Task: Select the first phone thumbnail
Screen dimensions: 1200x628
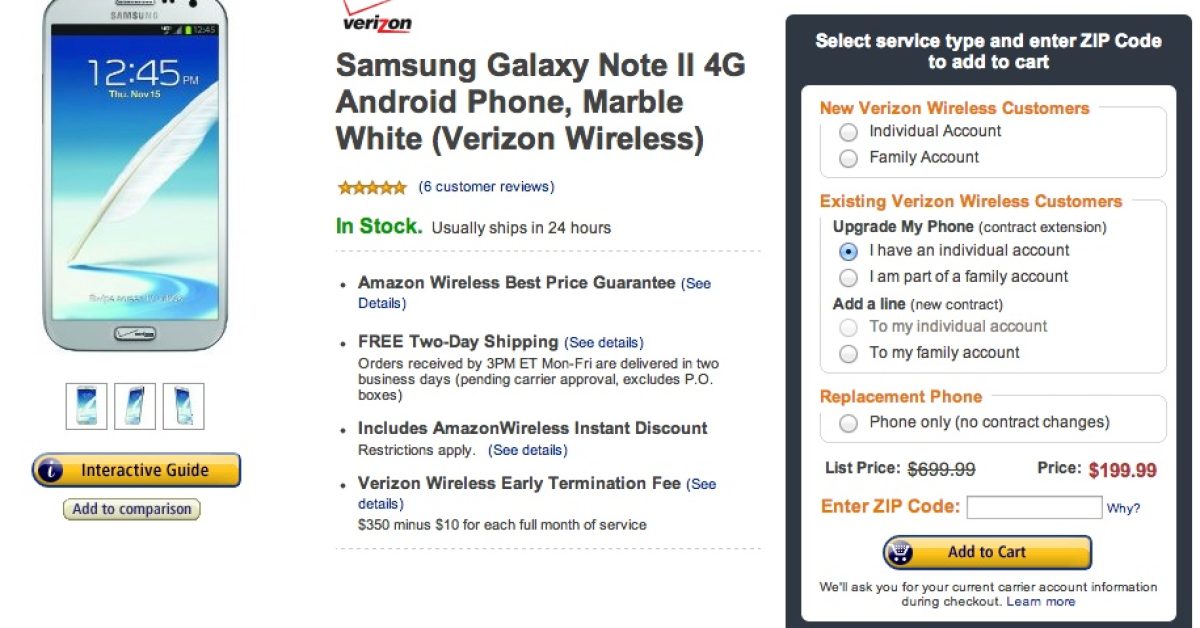Action: [86, 405]
